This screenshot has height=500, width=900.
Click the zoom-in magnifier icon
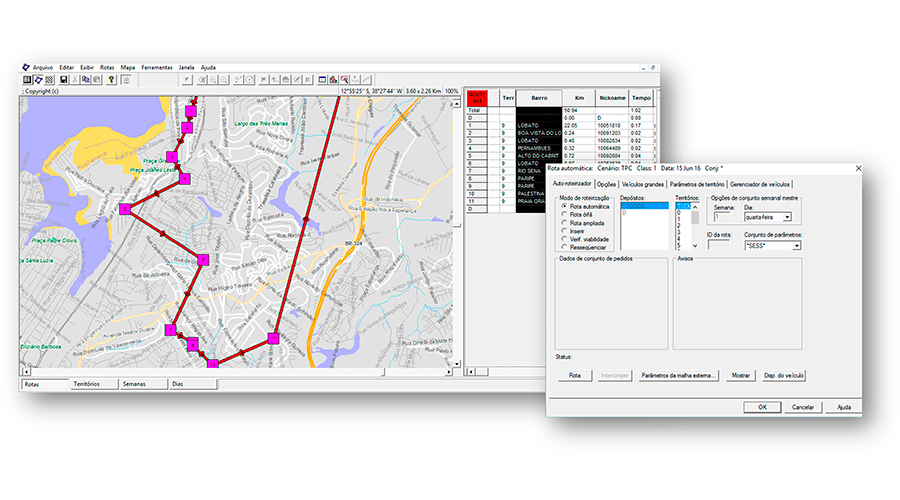click(211, 78)
